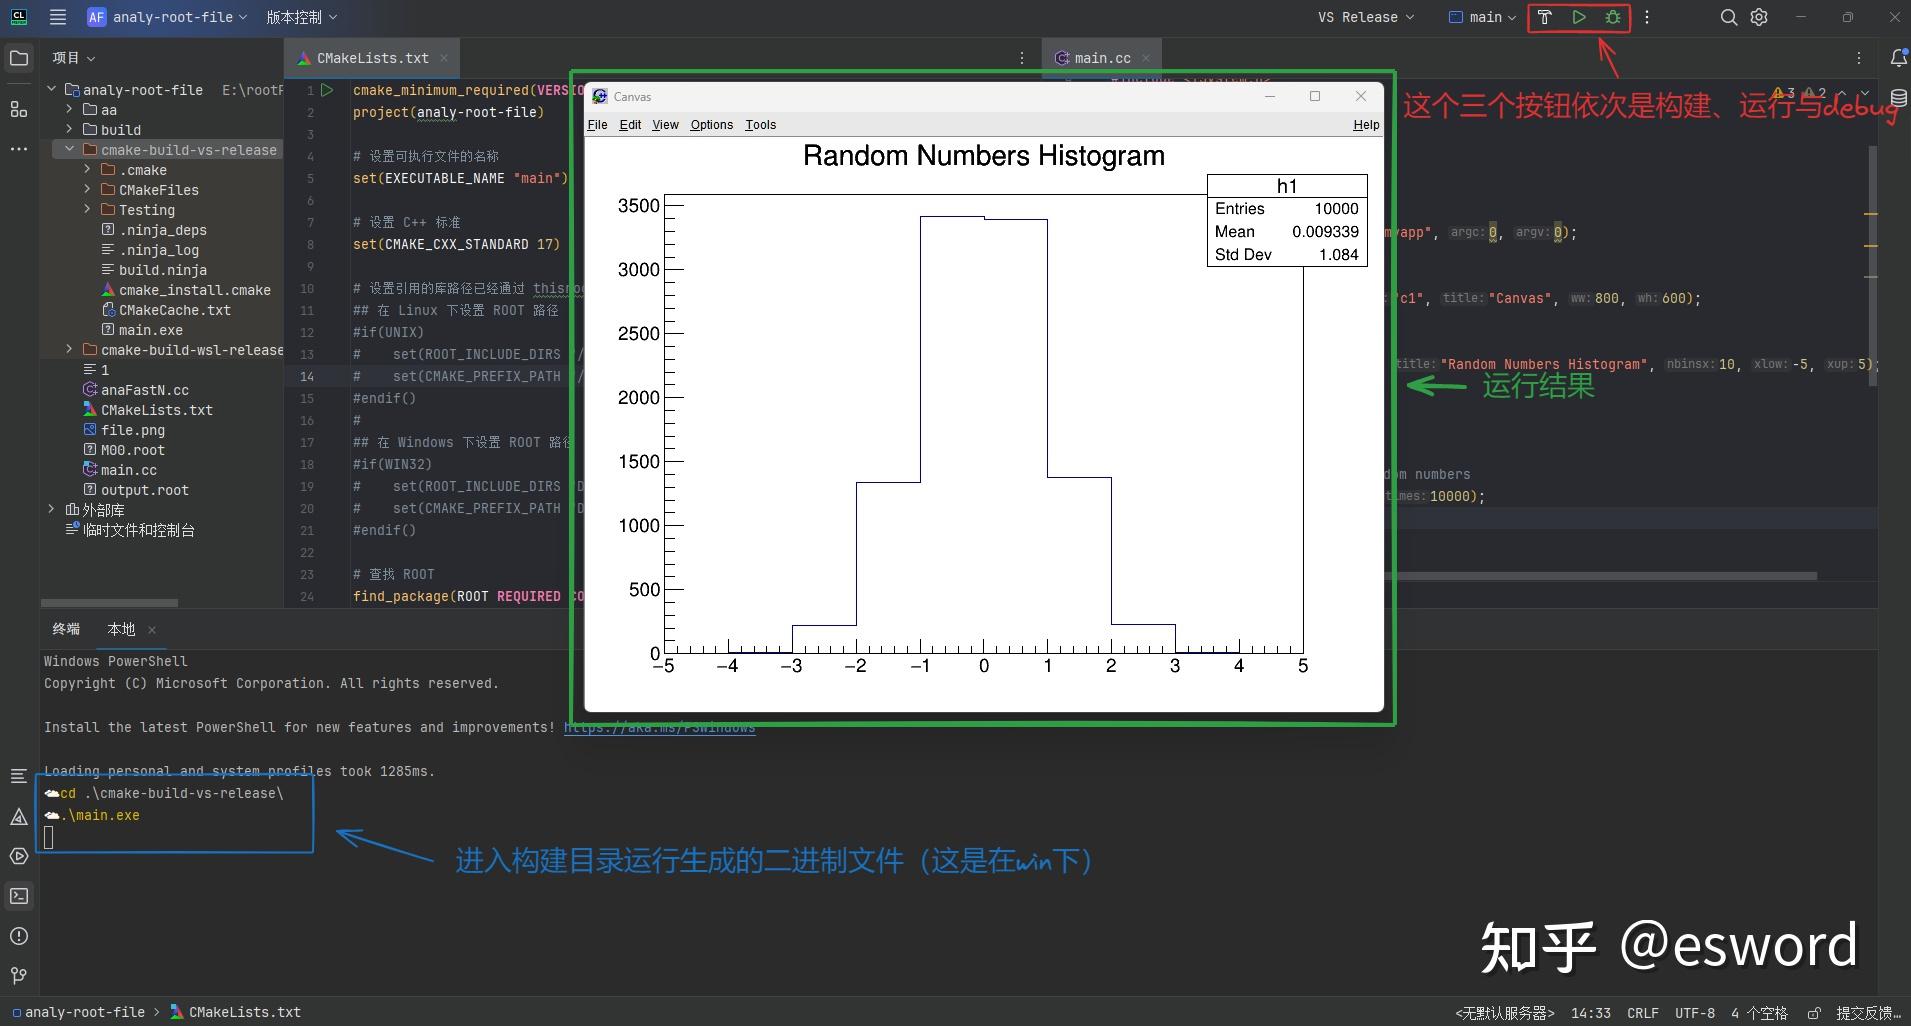Viewport: 1911px width, 1026px height.
Task: Build the project using the hammer icon
Action: (x=1546, y=17)
